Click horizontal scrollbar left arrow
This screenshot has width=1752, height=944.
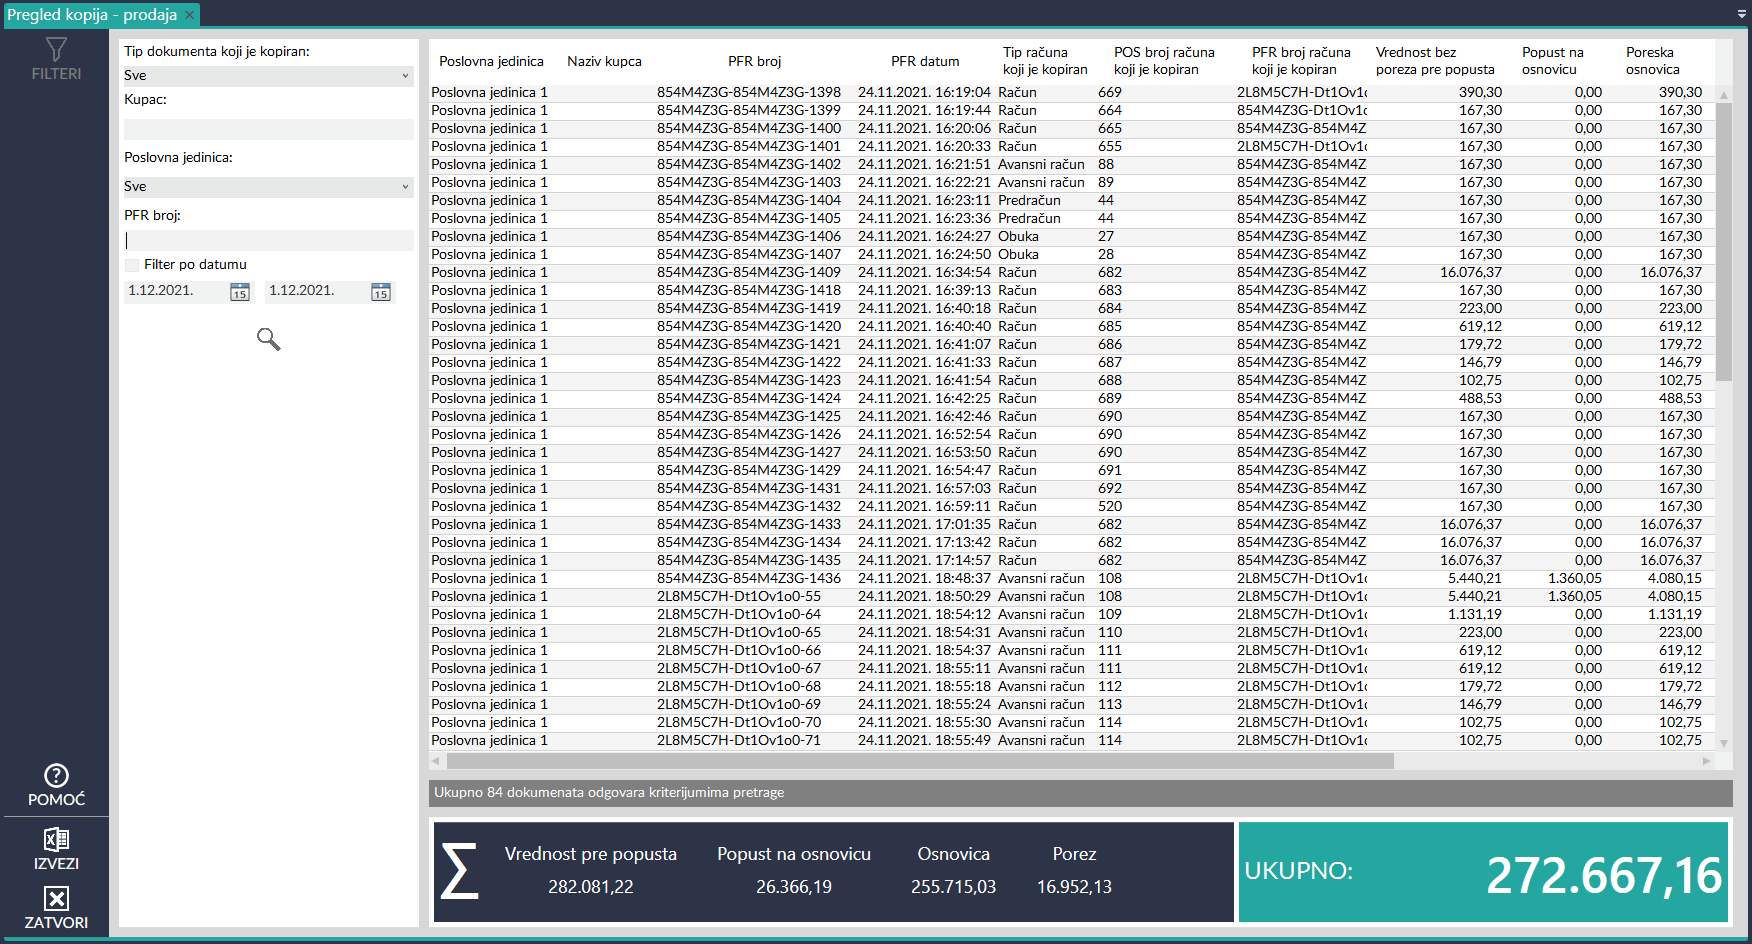435,761
